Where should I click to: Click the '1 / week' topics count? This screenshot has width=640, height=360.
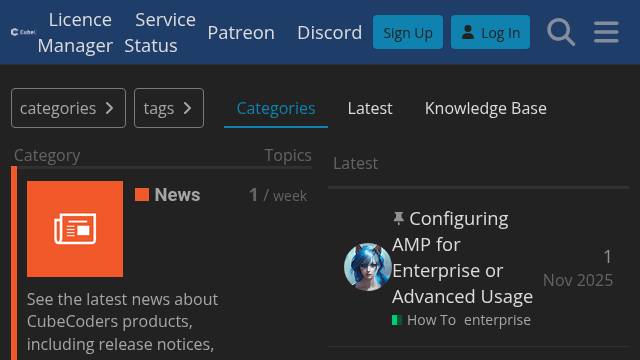pyautogui.click(x=278, y=195)
